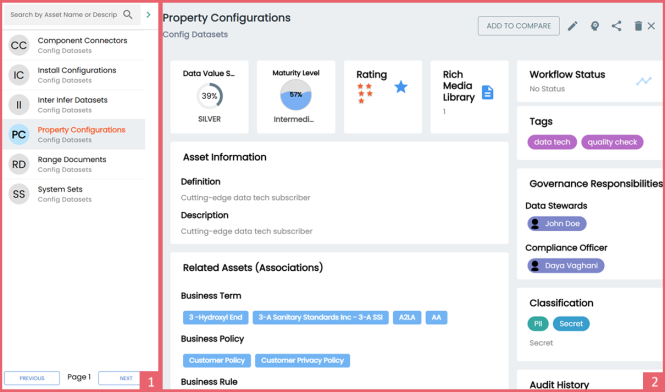Screen dimensions: 665x392
Task: Click the search magnifier icon
Action: point(128,15)
